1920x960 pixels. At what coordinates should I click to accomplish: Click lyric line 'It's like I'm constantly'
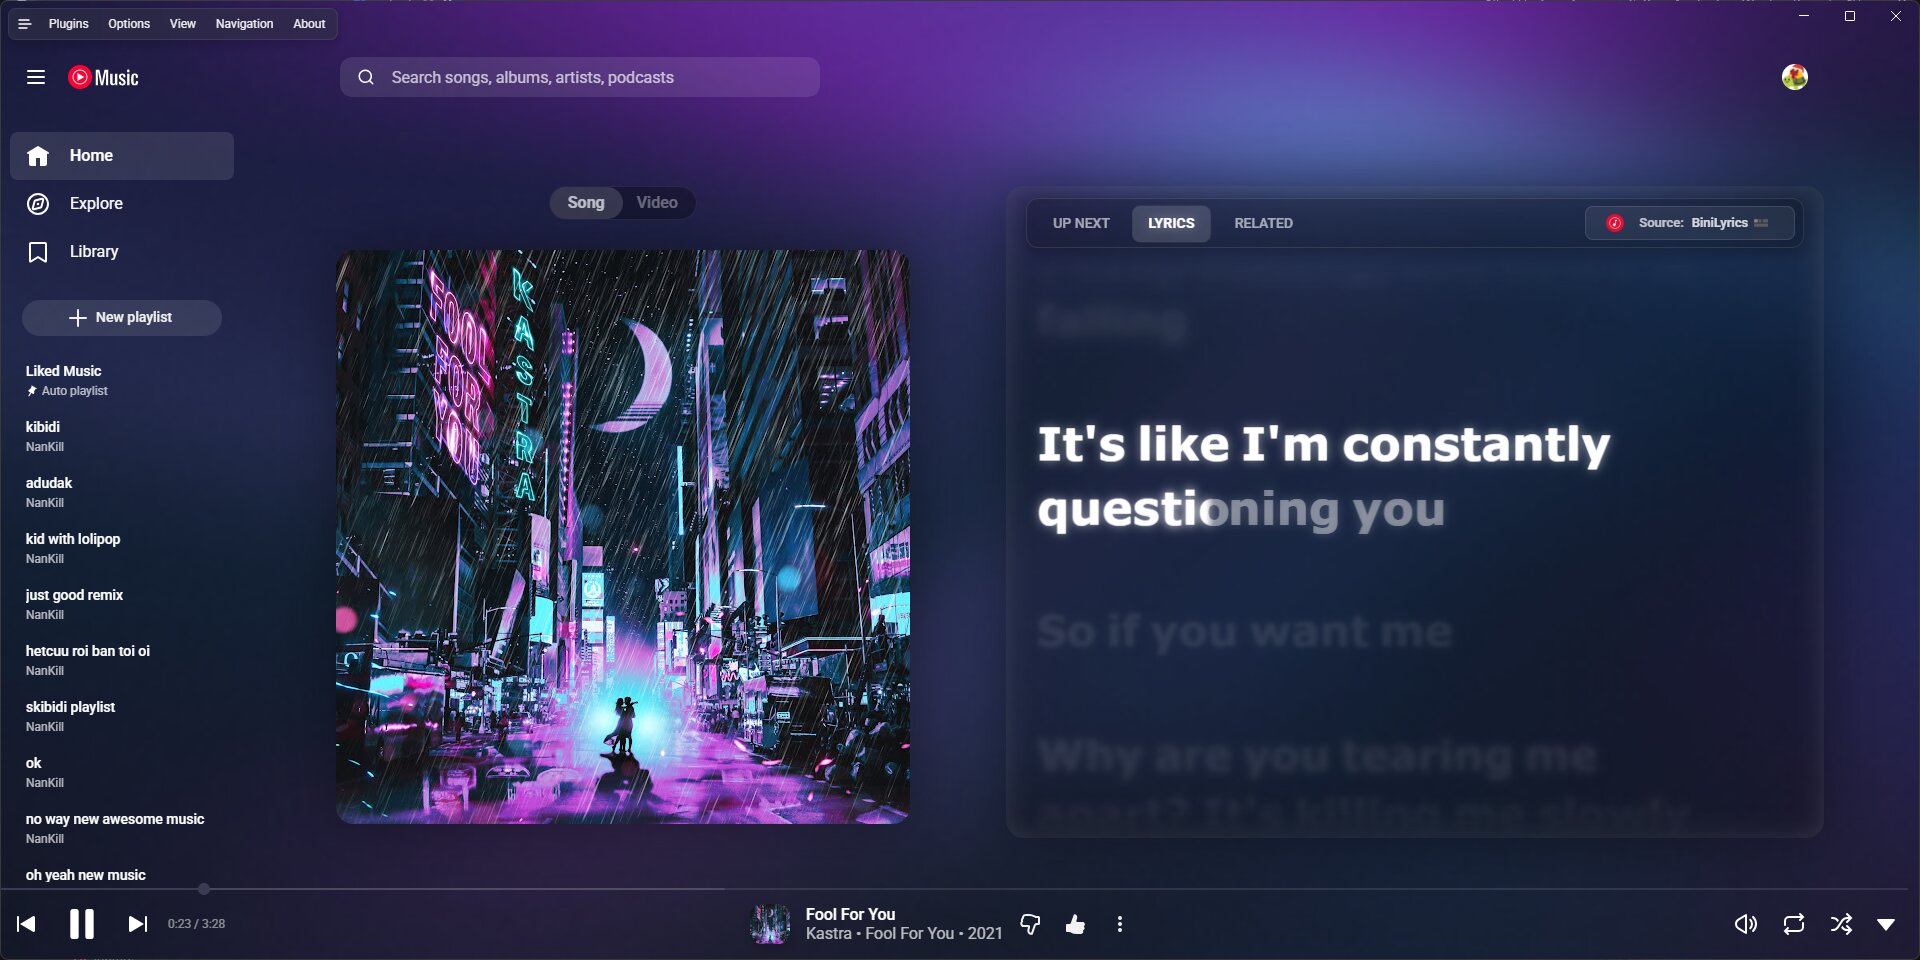point(1323,445)
